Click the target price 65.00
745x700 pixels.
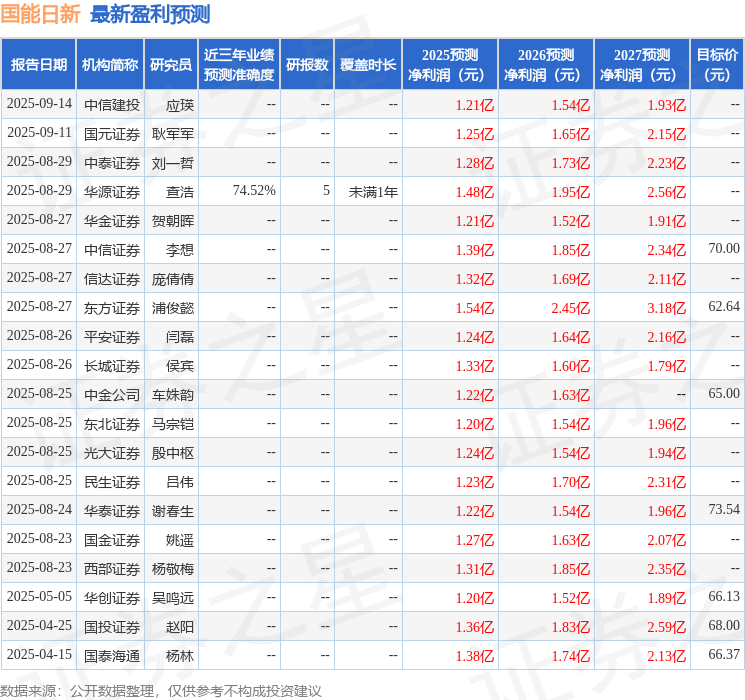click(x=724, y=393)
